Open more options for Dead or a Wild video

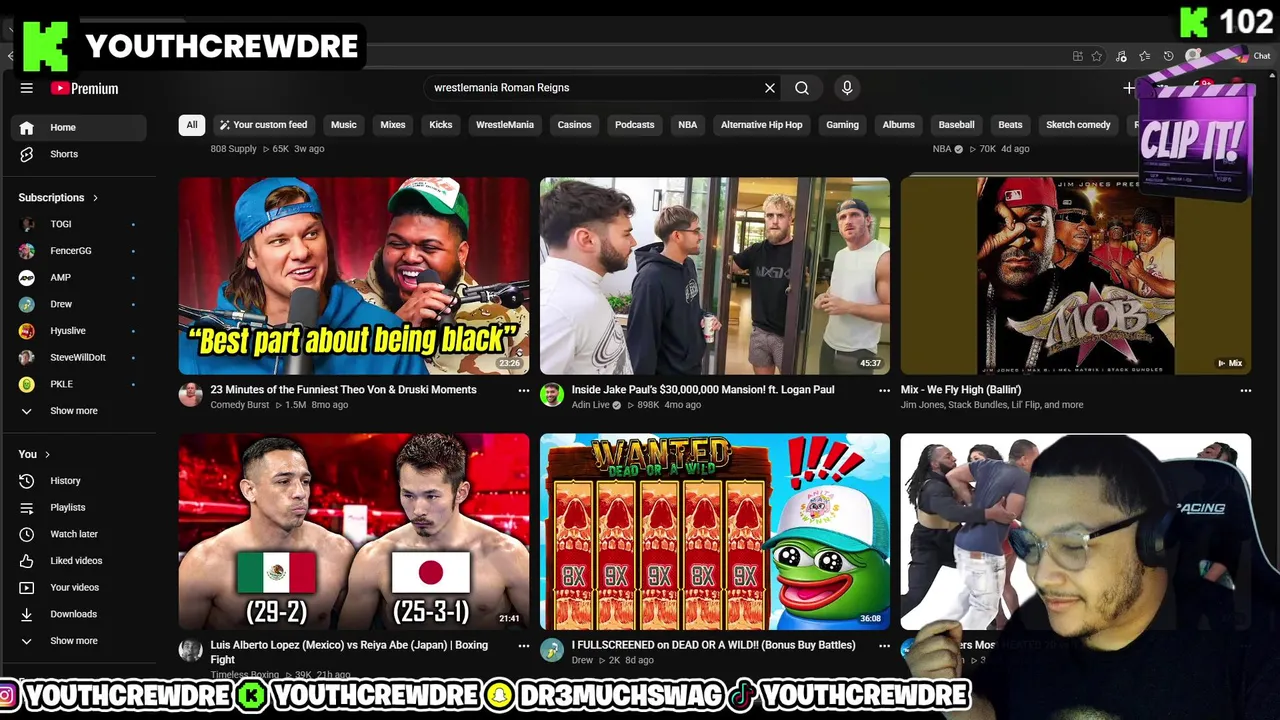tap(884, 646)
